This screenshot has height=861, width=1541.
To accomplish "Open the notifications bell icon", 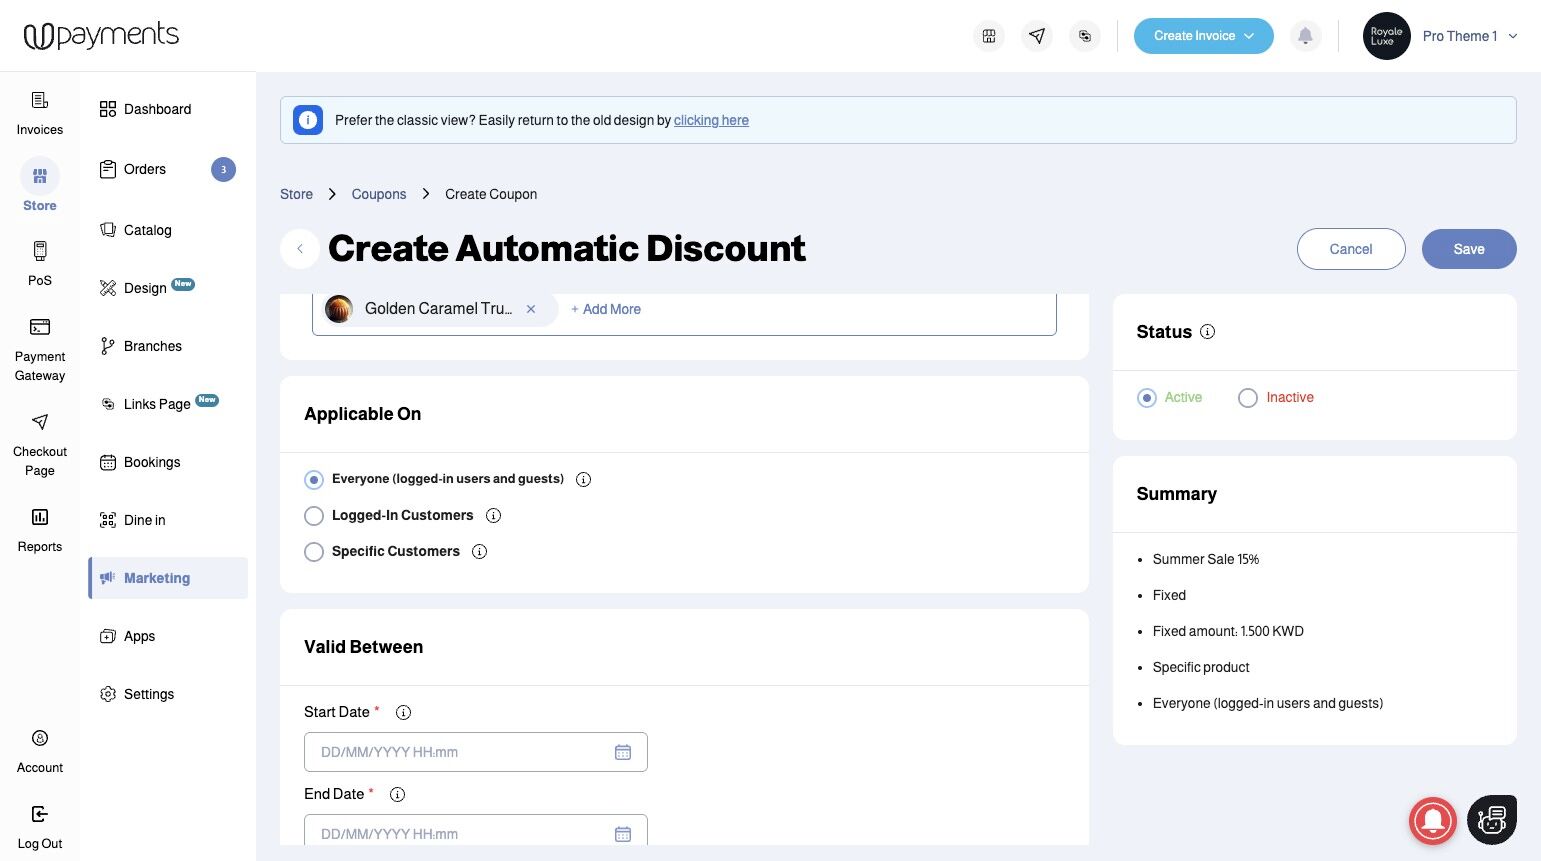I will click(x=1305, y=36).
